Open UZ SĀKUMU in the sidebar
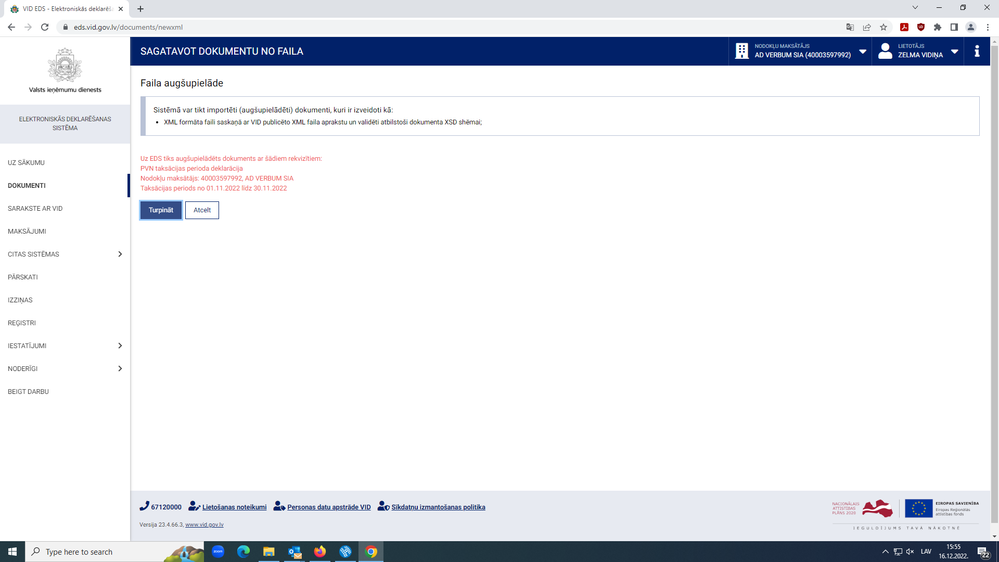Viewport: 999px width, 562px height. pyautogui.click(x=26, y=162)
